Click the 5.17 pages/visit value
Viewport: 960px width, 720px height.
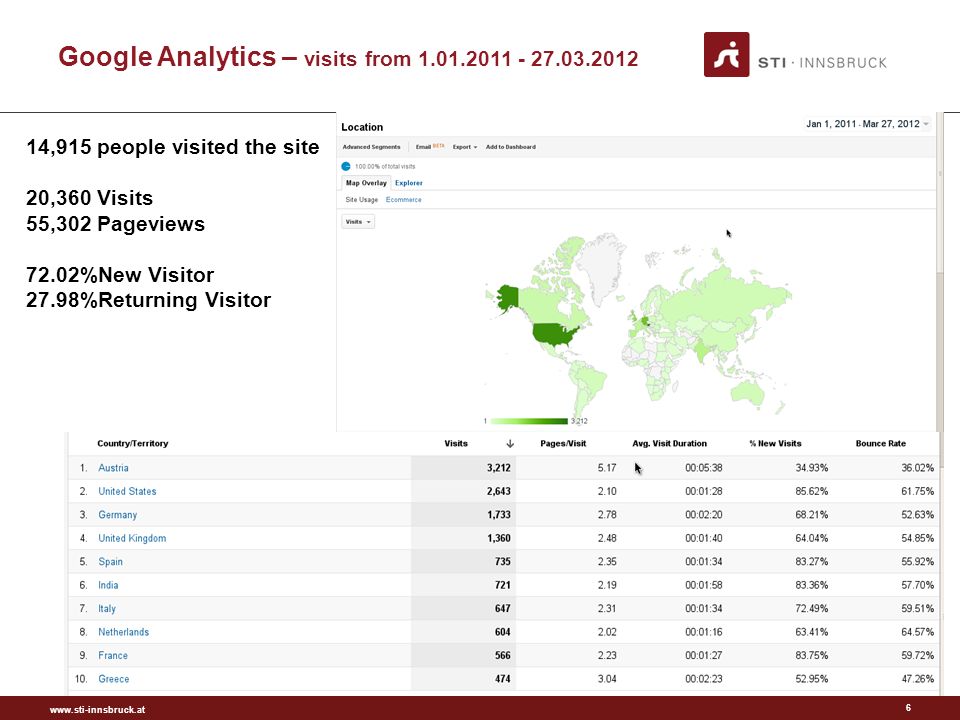[607, 468]
